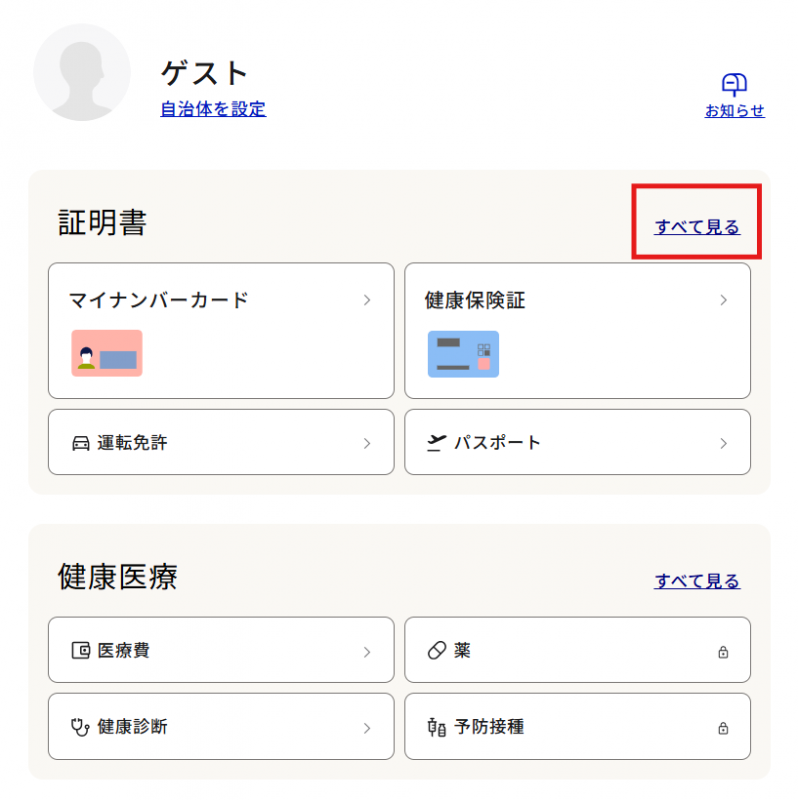Open すべて見る link in 証明書 section
Image resolution: width=798 pixels, height=800 pixels.
696,227
